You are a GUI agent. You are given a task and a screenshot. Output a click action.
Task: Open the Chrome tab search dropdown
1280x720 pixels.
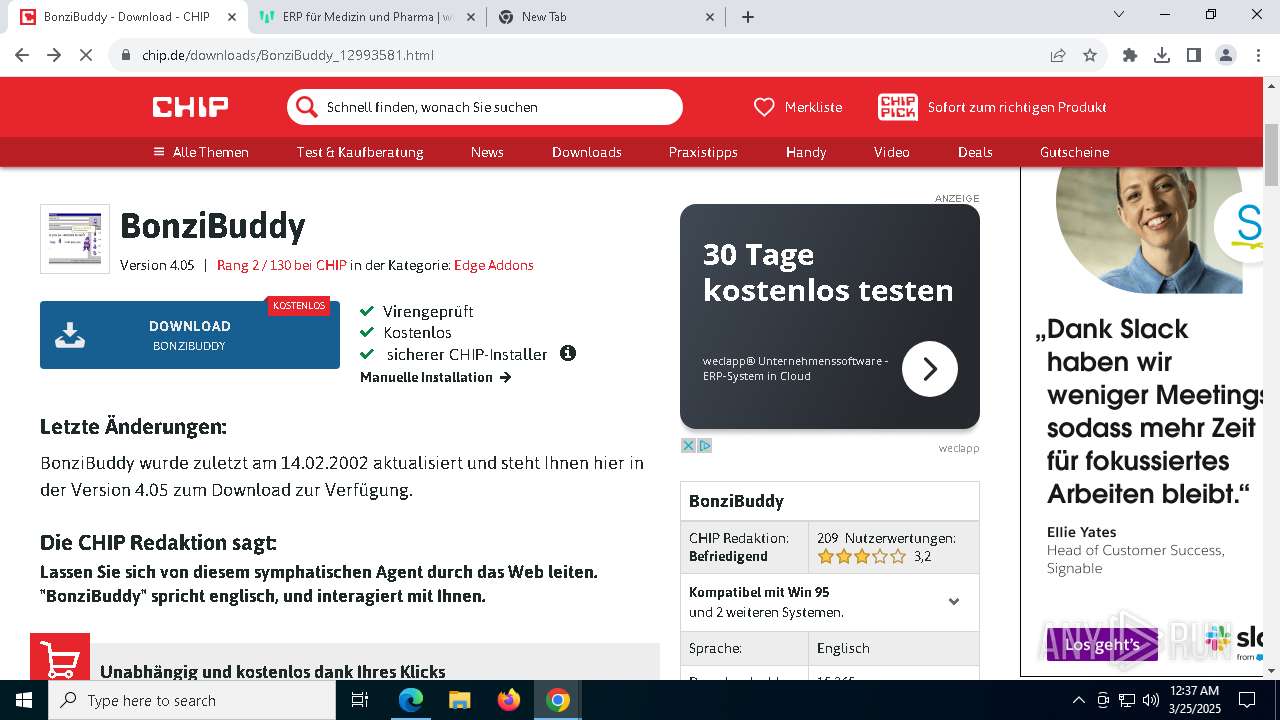pos(1119,14)
